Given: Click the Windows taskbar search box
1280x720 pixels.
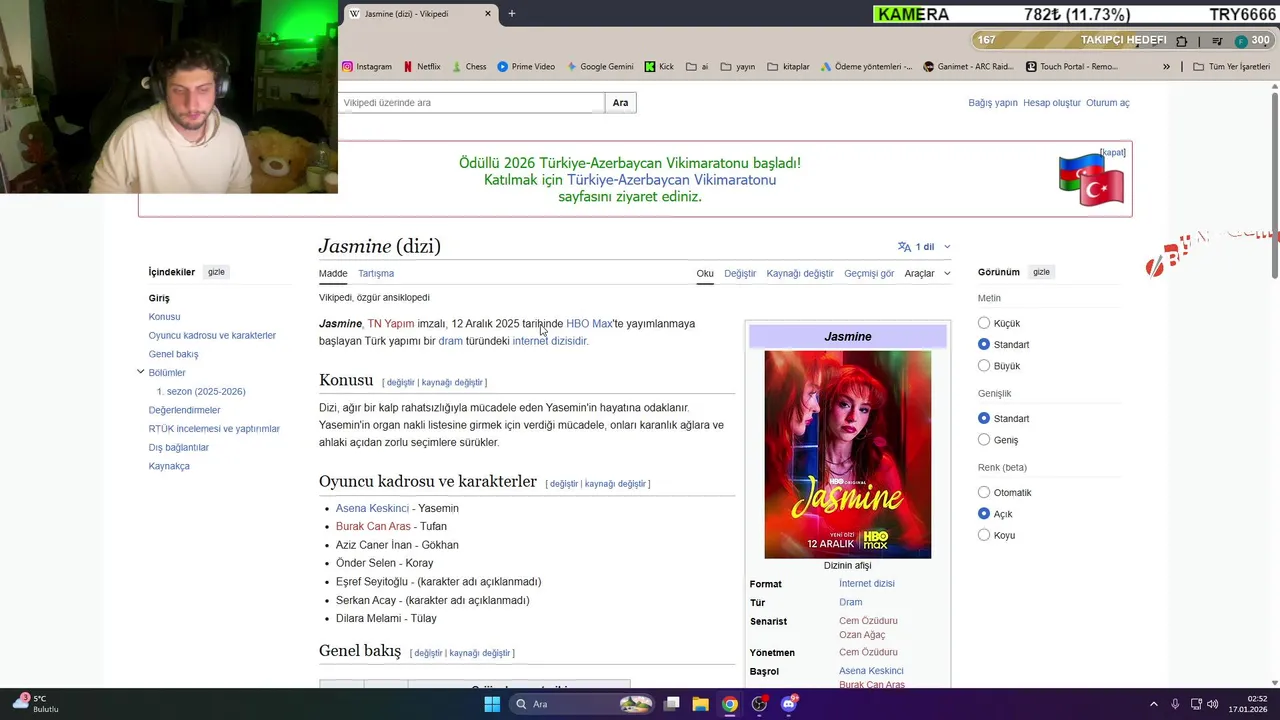Looking at the screenshot, I should 582,704.
